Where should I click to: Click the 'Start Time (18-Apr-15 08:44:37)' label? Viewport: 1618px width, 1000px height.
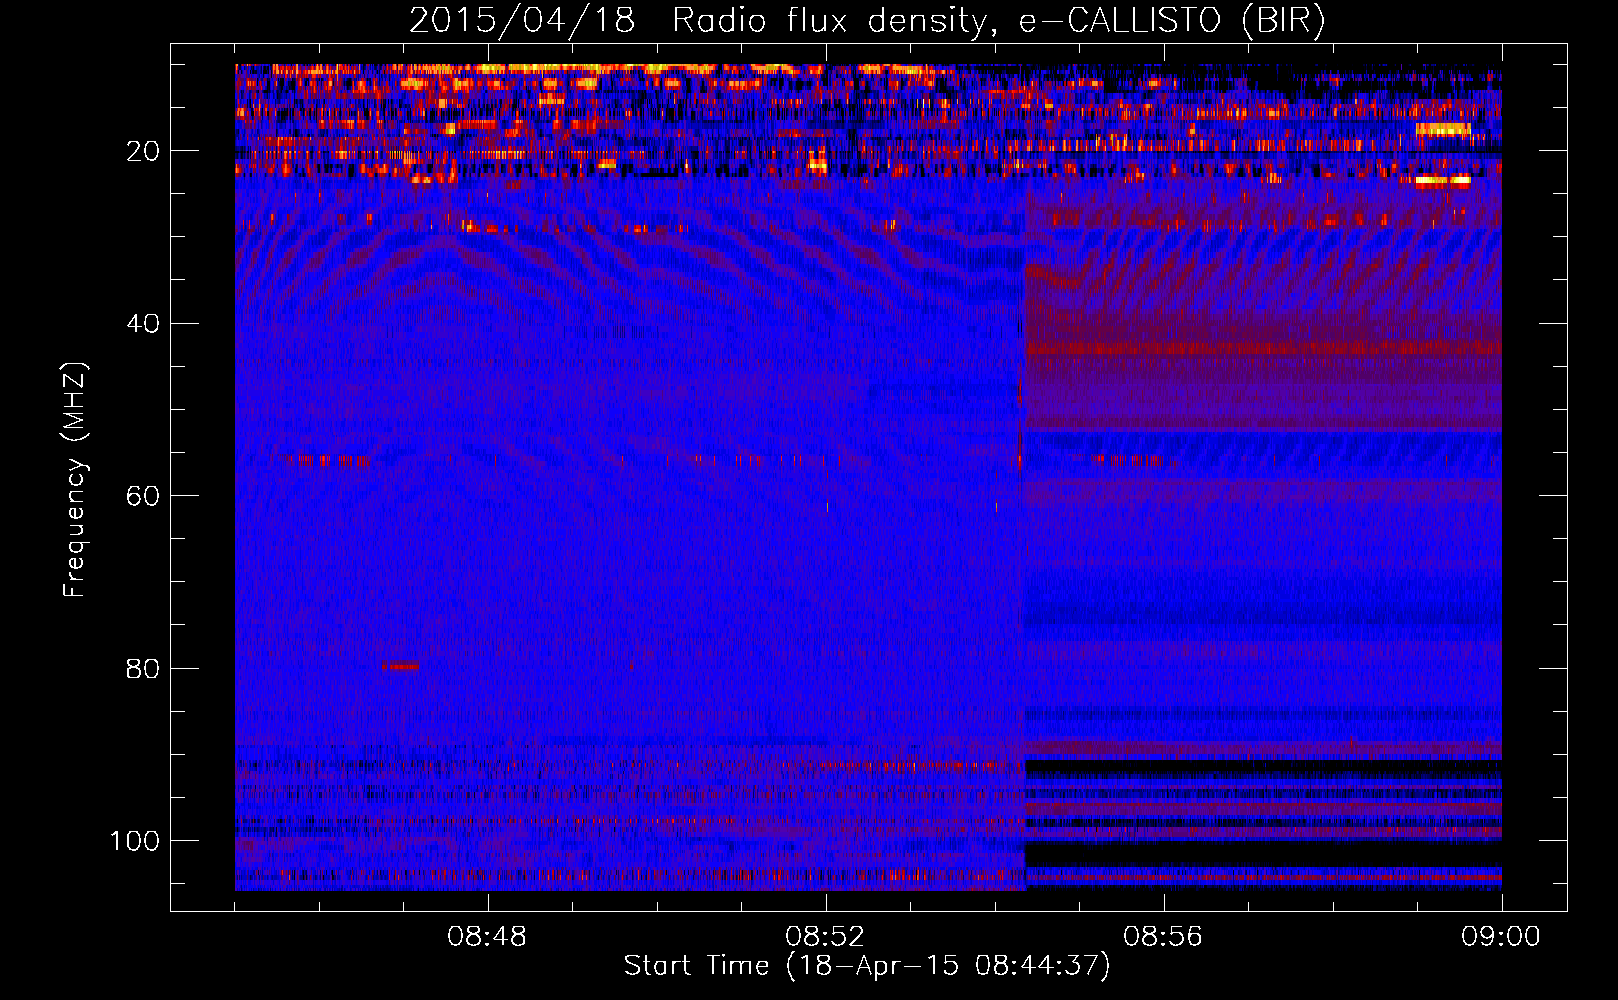(x=867, y=966)
